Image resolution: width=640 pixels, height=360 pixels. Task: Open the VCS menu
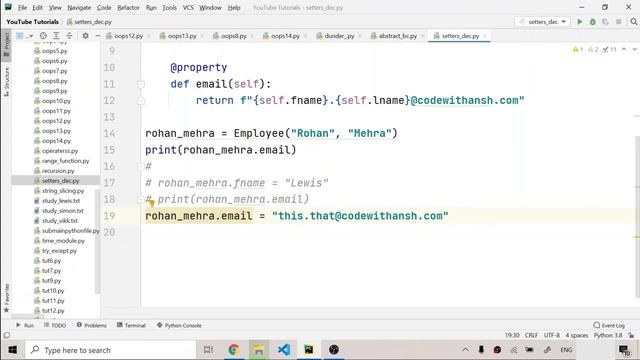188,7
